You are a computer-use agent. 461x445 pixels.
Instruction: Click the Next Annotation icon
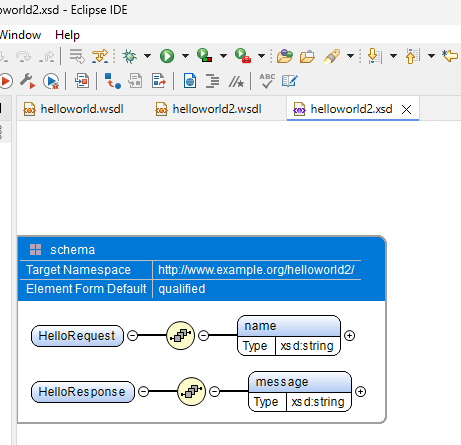pyautogui.click(x=375, y=56)
